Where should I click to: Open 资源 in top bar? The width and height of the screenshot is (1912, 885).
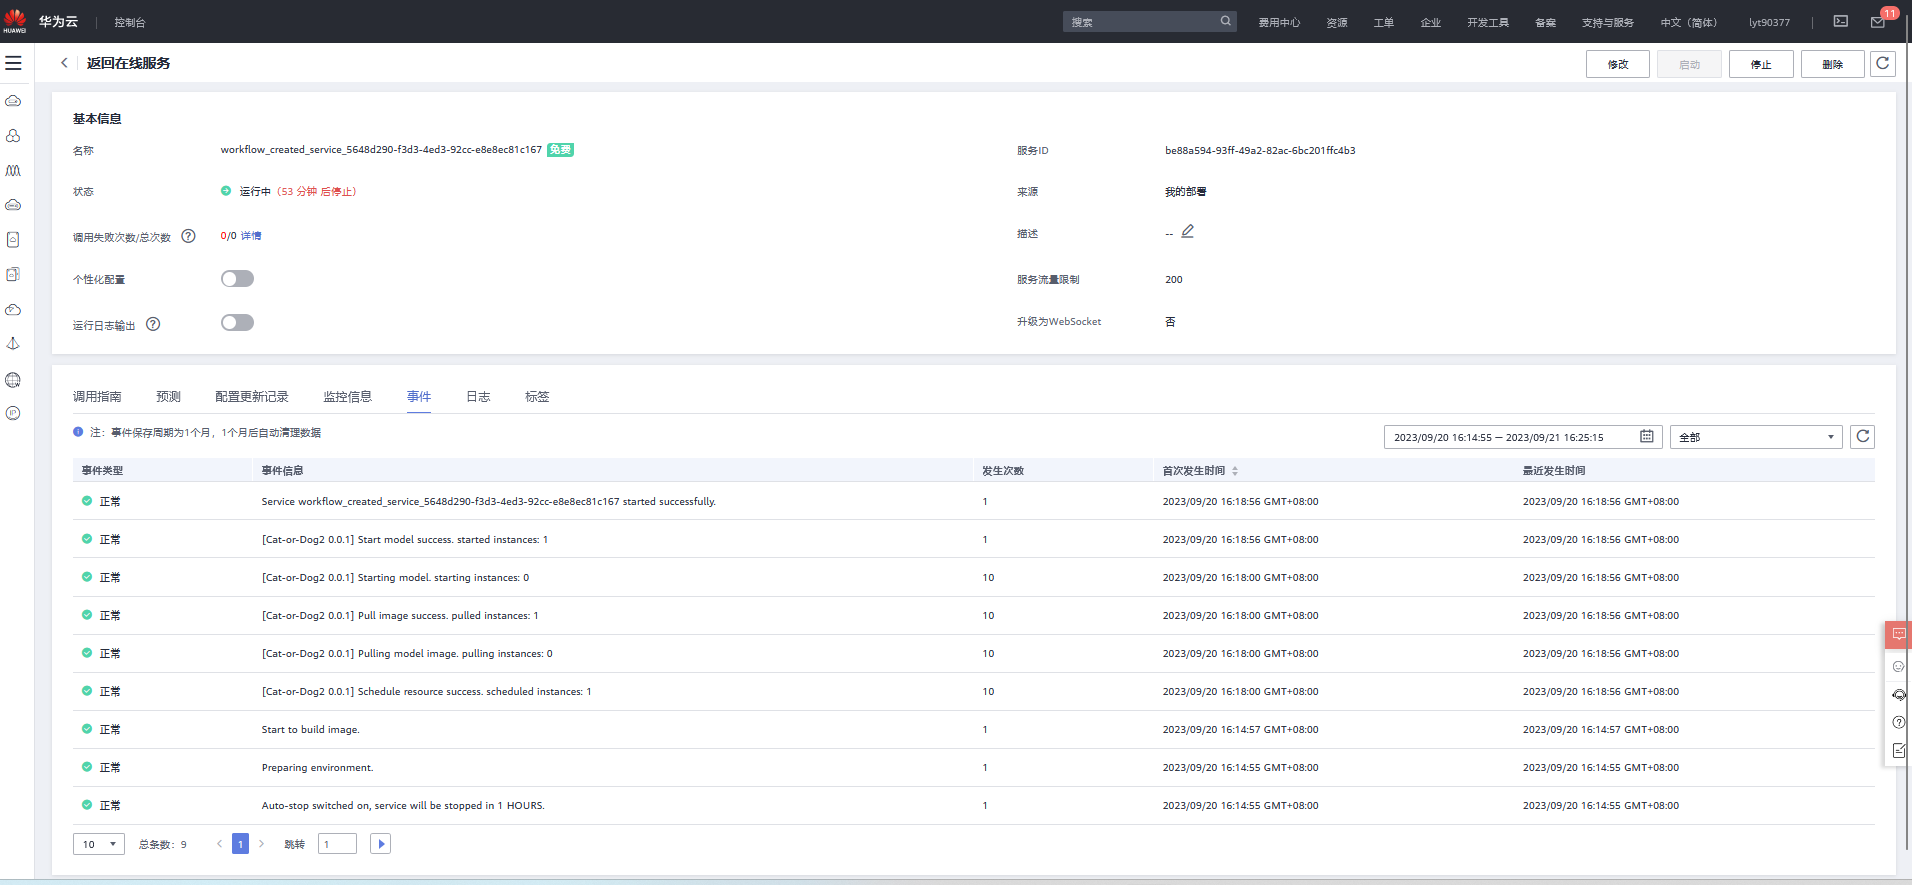[x=1337, y=22]
